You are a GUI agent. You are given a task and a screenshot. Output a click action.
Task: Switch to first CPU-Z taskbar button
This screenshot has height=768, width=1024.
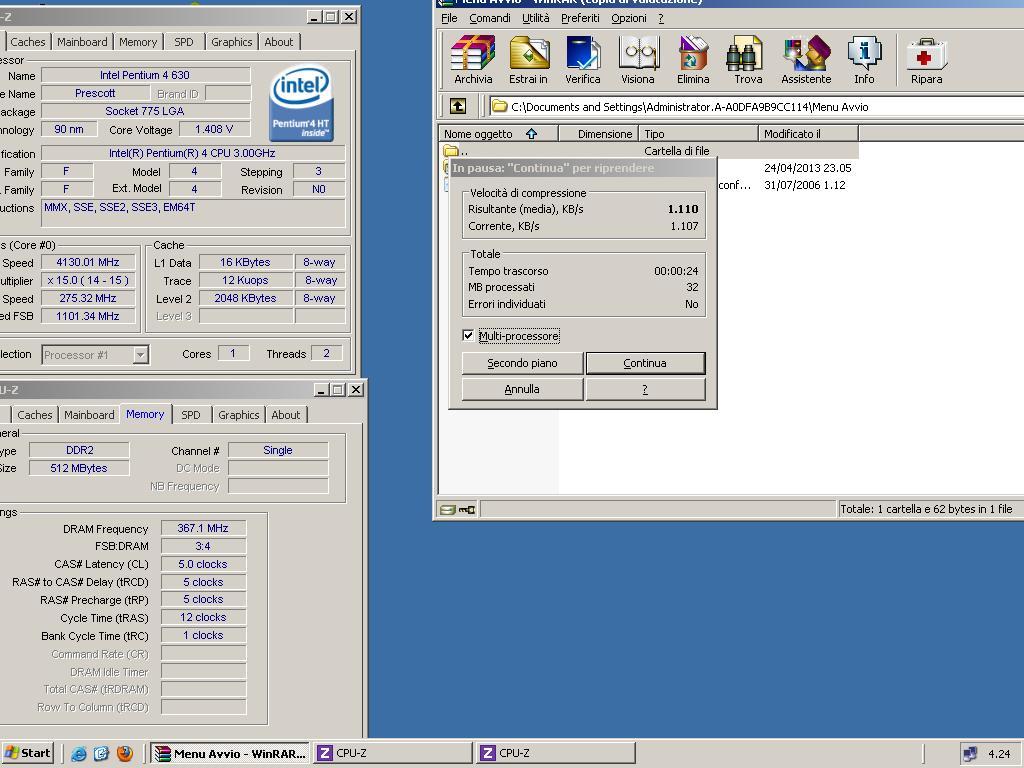[392, 753]
